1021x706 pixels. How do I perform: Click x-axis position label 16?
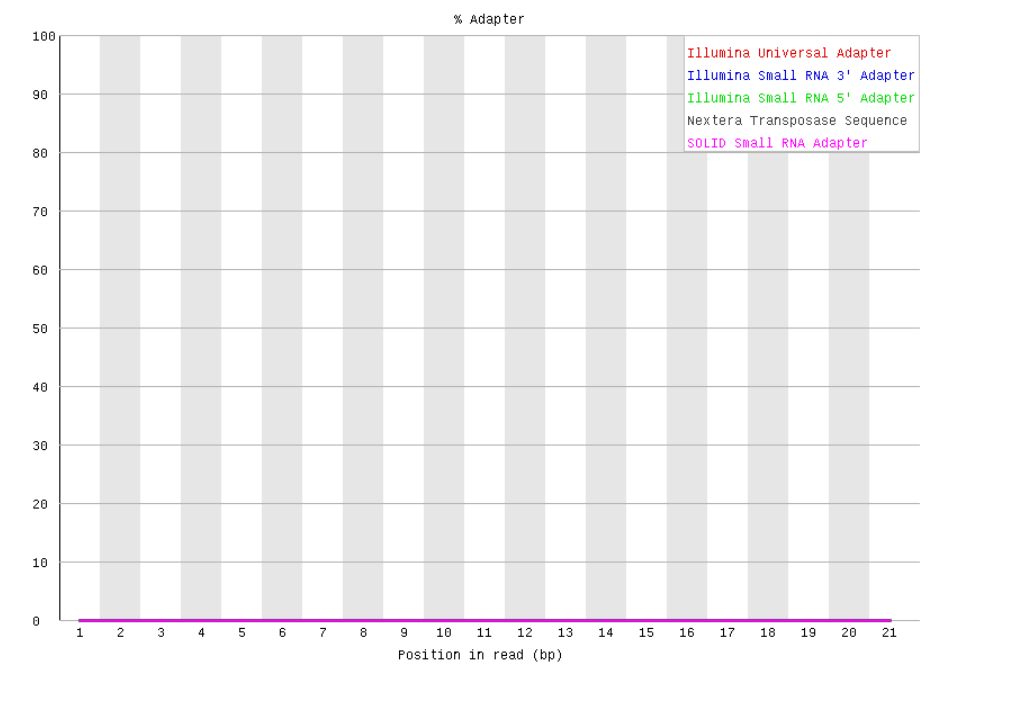pyautogui.click(x=686, y=632)
